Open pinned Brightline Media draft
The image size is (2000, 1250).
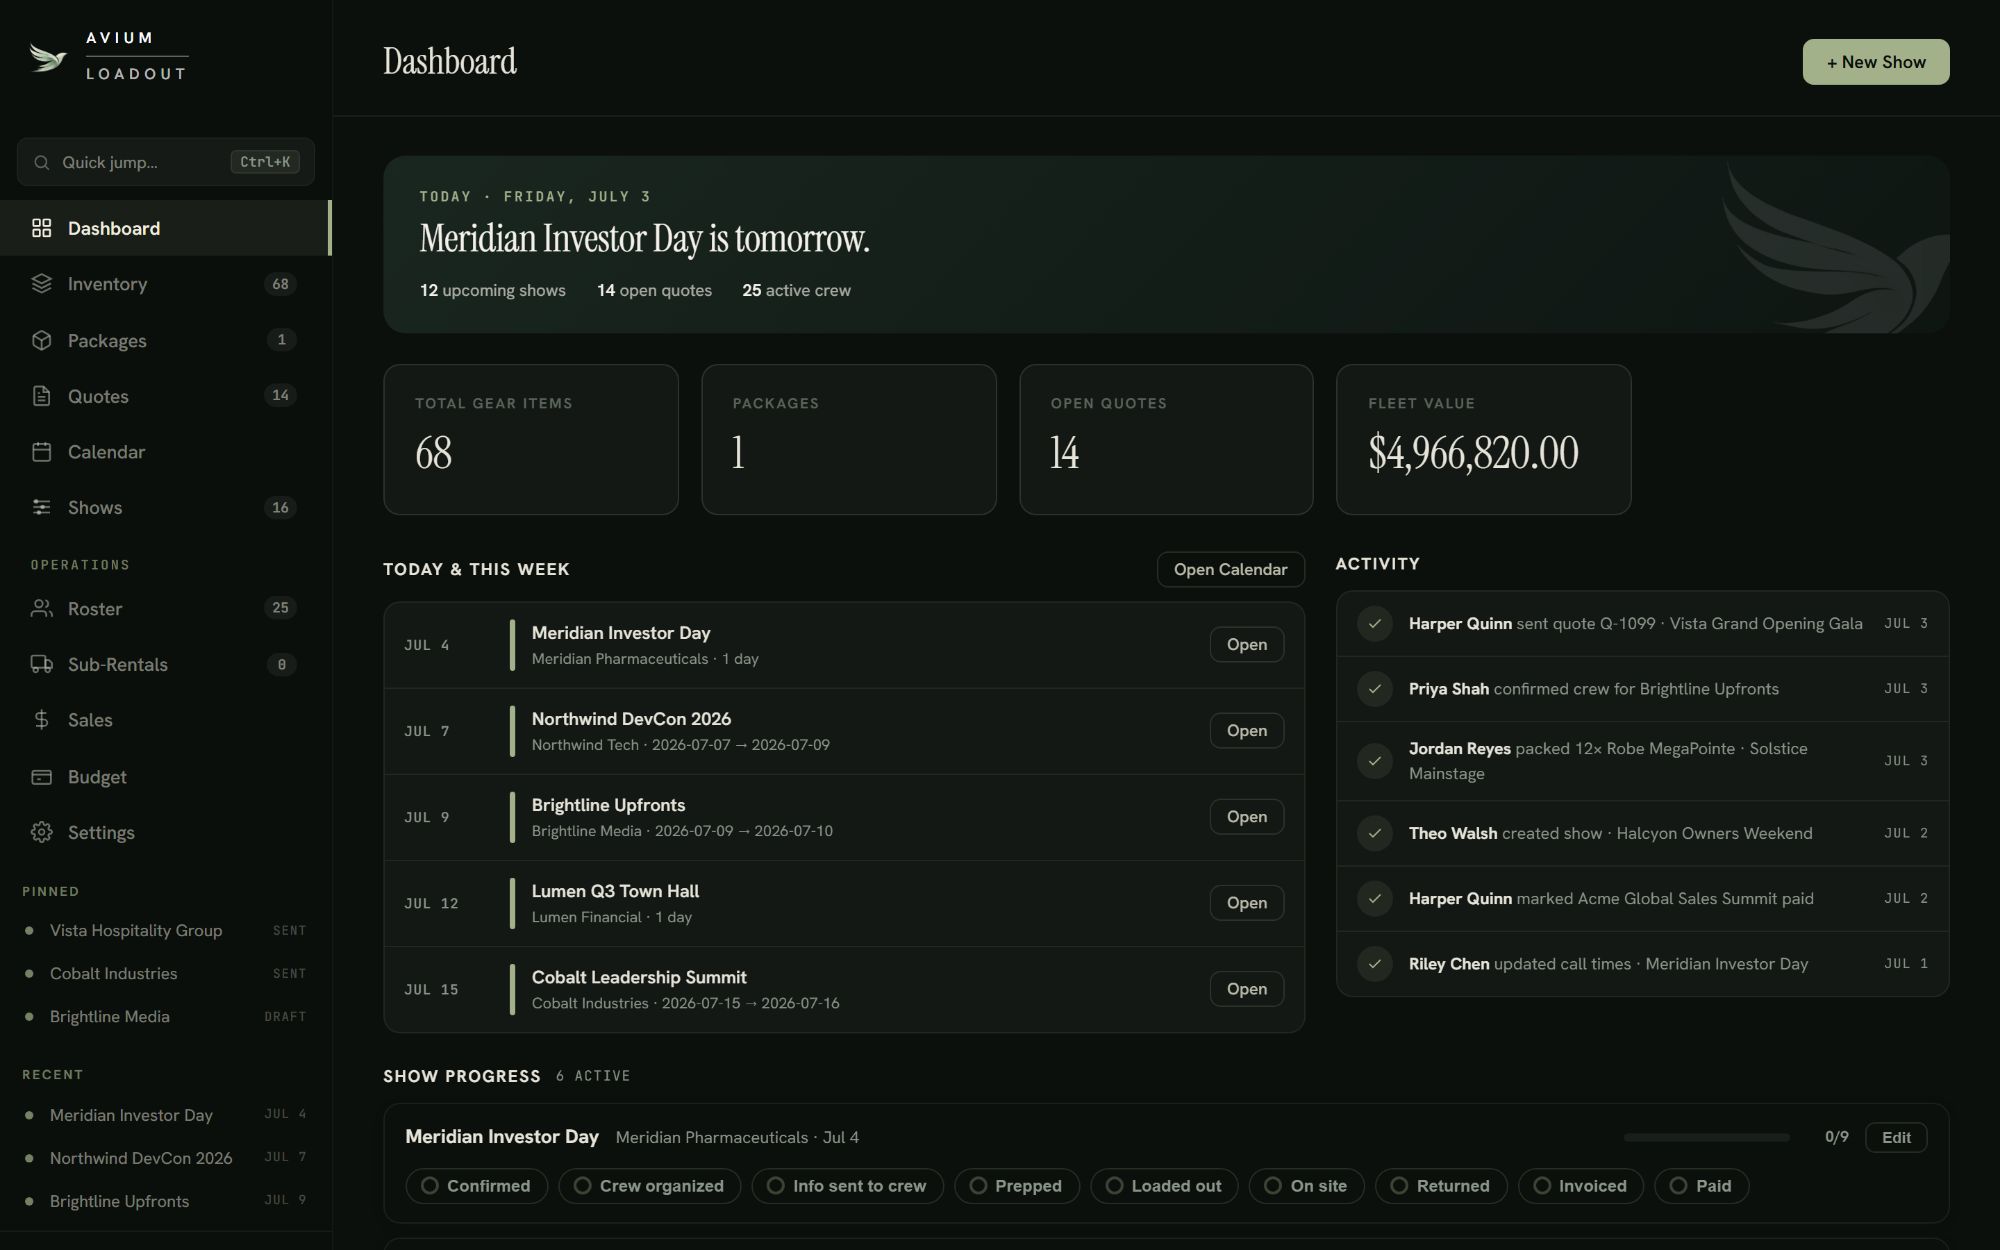pos(165,1016)
